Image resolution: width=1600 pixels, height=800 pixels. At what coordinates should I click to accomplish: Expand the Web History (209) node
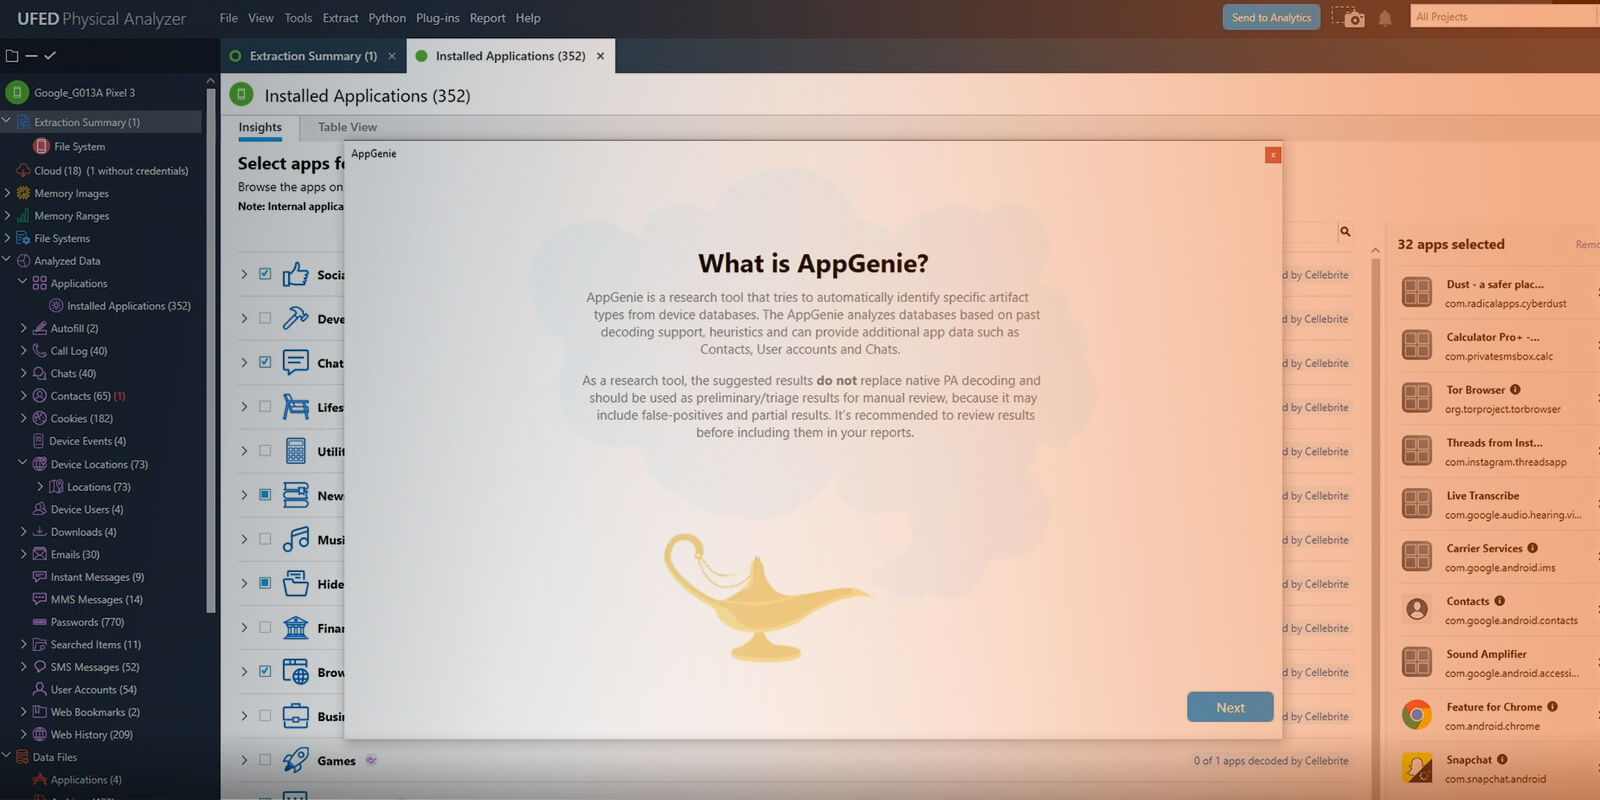click(x=23, y=735)
